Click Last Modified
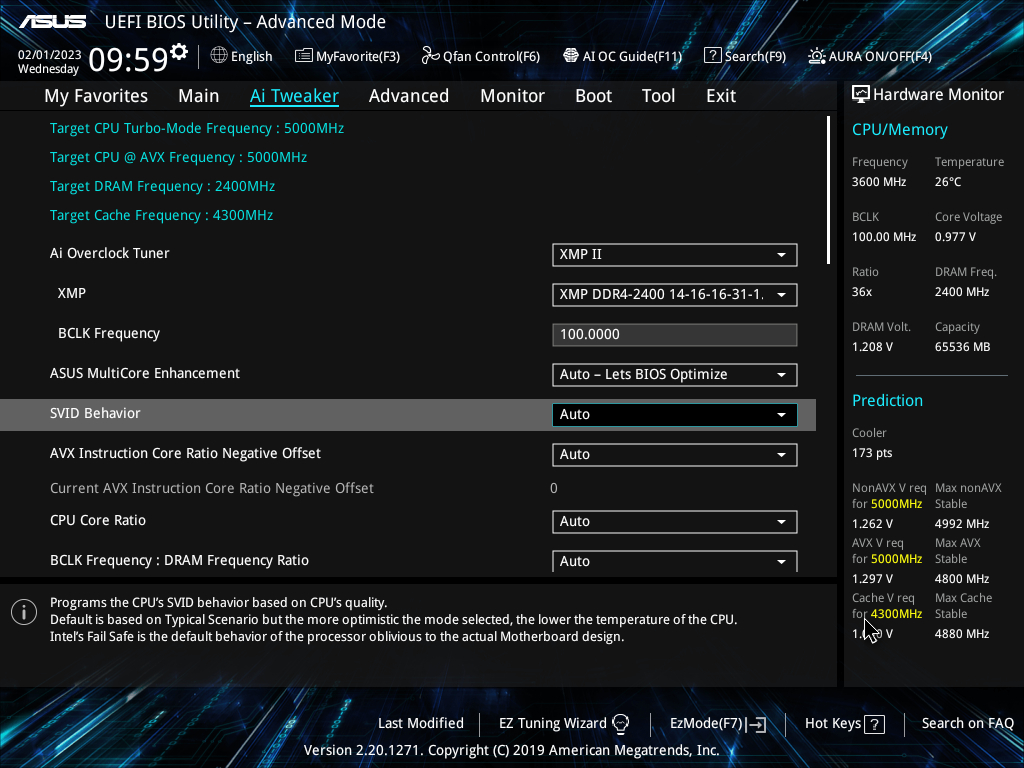The width and height of the screenshot is (1024, 768). (421, 724)
